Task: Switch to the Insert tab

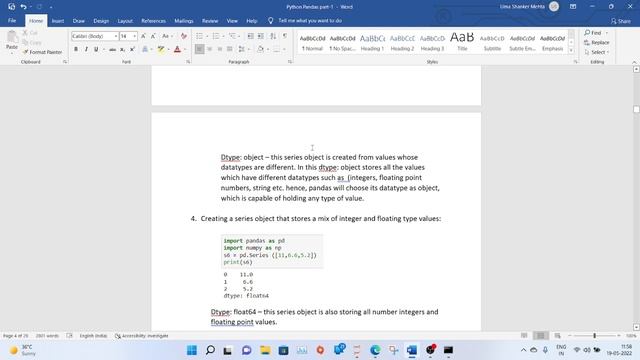Action: (x=58, y=21)
